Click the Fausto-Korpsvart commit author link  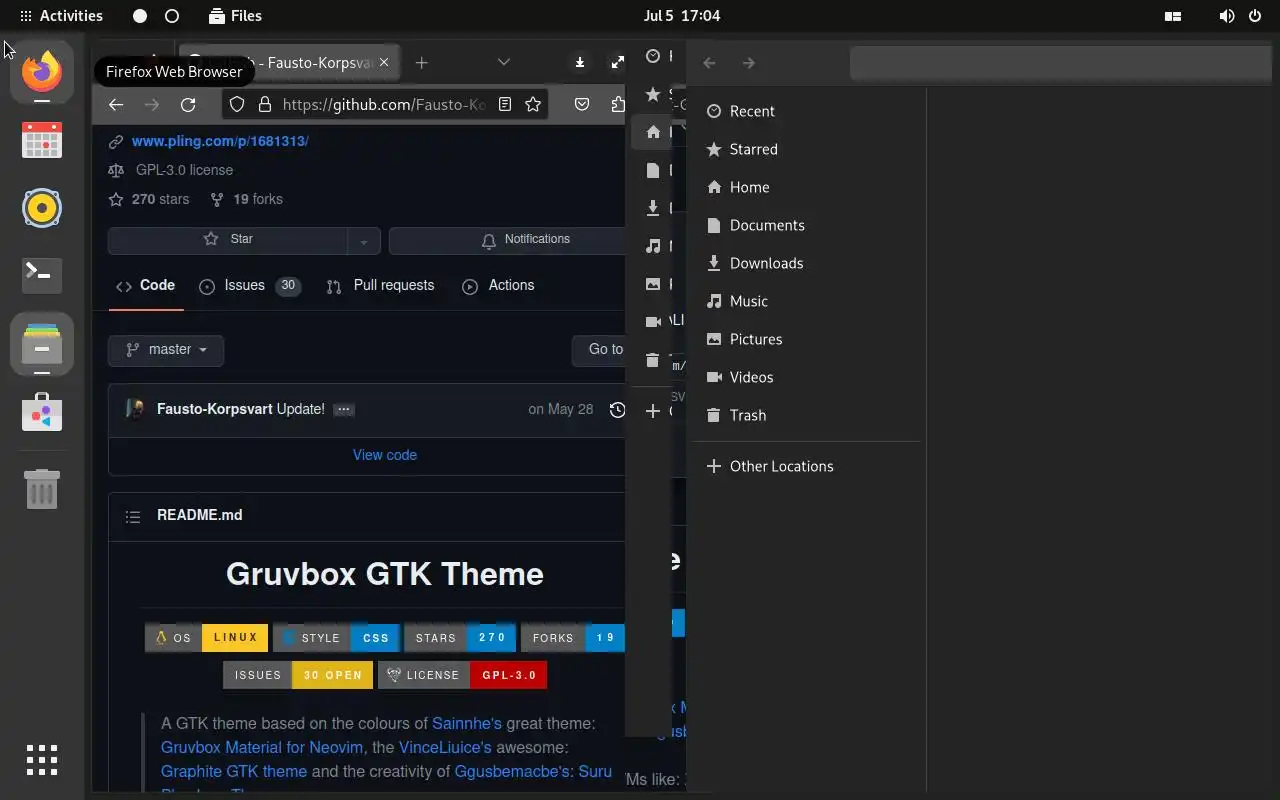tap(215, 409)
